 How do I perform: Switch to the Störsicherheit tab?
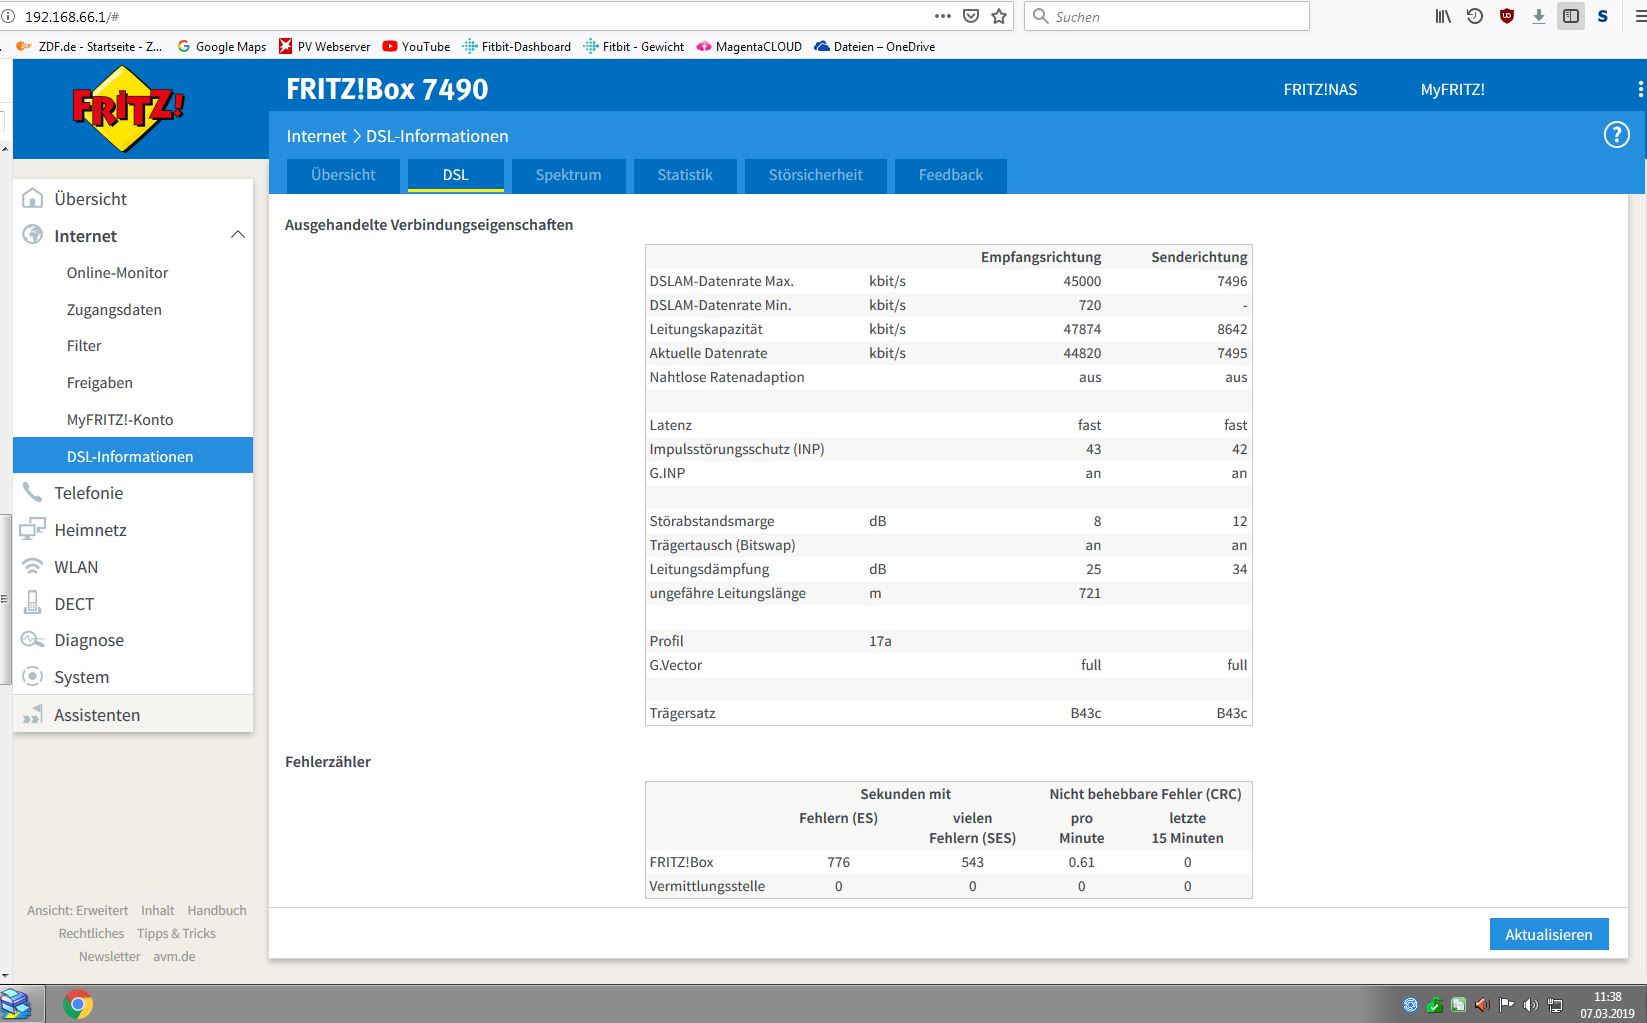click(x=815, y=175)
